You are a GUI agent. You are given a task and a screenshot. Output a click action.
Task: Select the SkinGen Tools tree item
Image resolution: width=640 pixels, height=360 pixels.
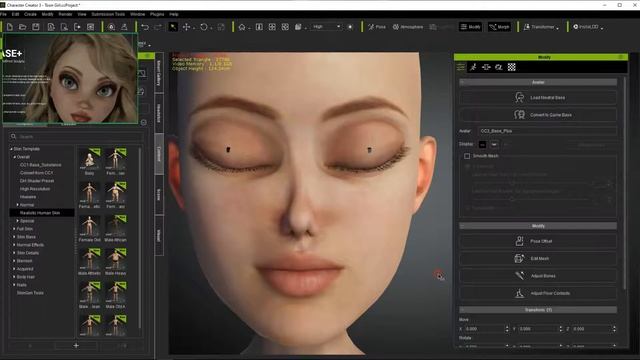30,293
